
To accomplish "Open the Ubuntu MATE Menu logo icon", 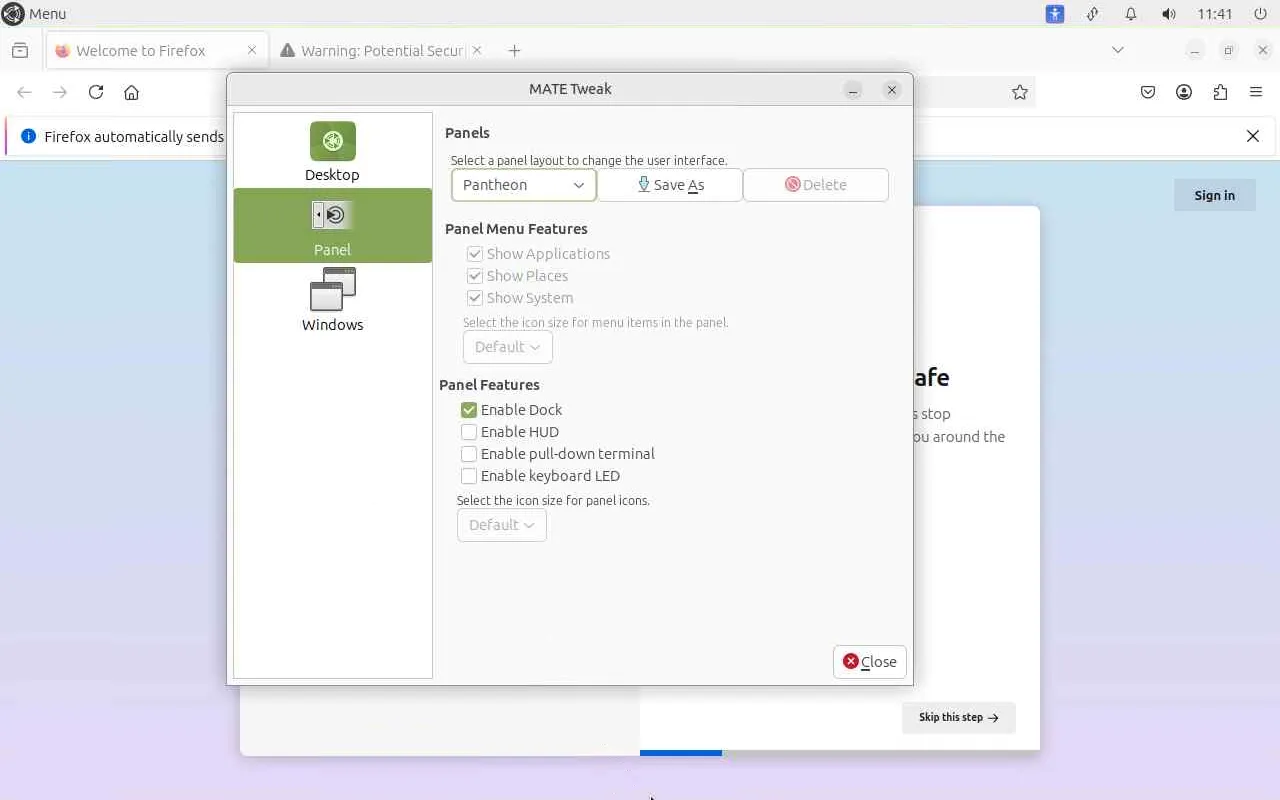I will (x=13, y=14).
